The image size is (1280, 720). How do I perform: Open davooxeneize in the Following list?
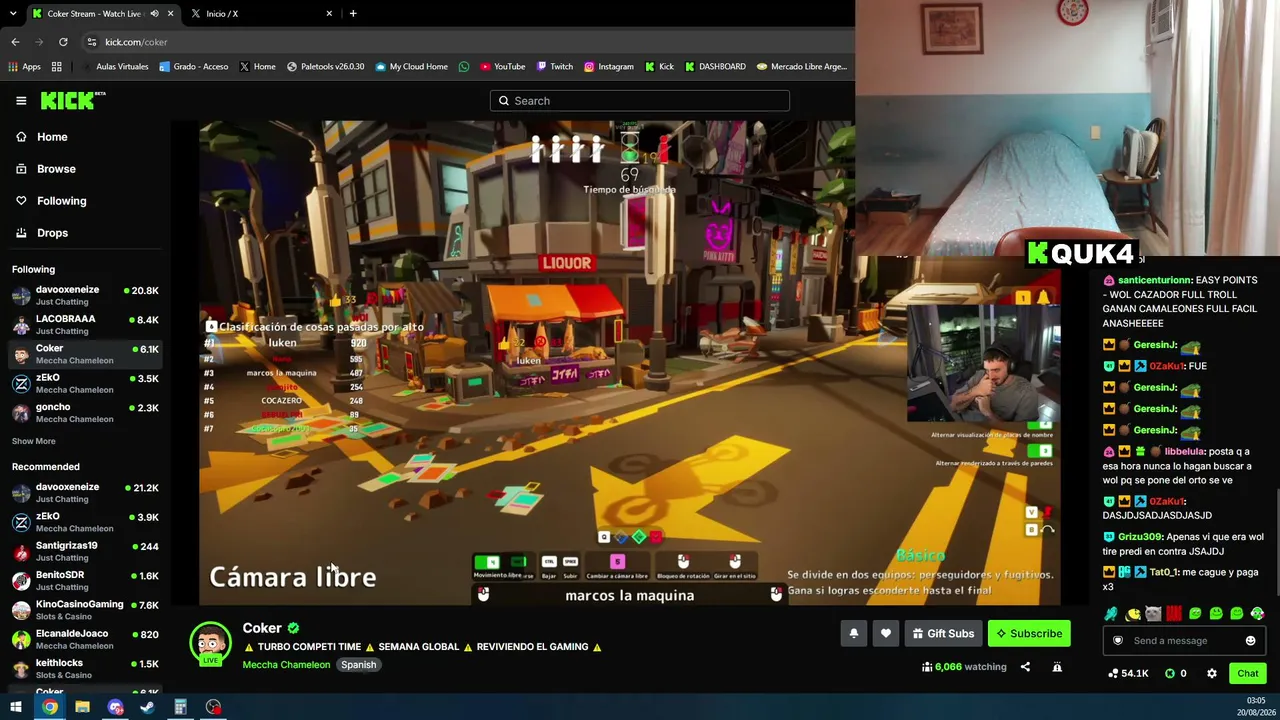85,295
